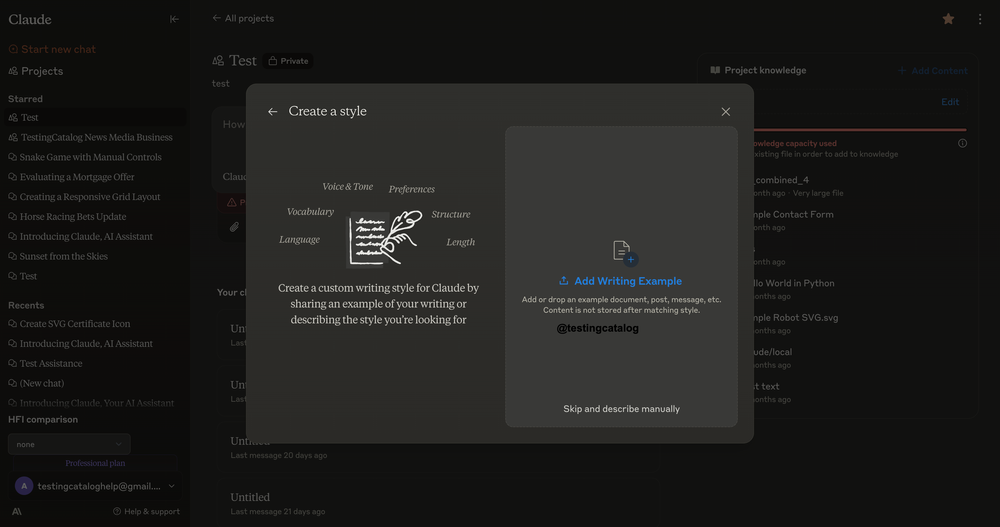Image resolution: width=1000 pixels, height=527 pixels.
Task: Go back to All projects
Action: tap(243, 18)
